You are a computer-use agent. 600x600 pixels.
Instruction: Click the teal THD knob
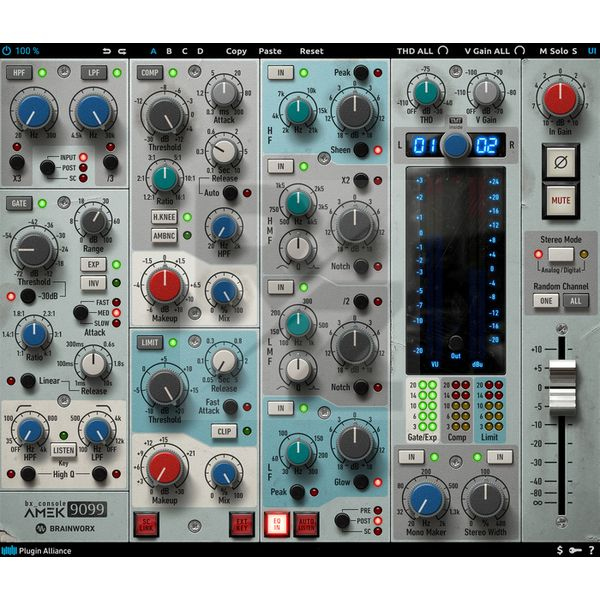426,92
